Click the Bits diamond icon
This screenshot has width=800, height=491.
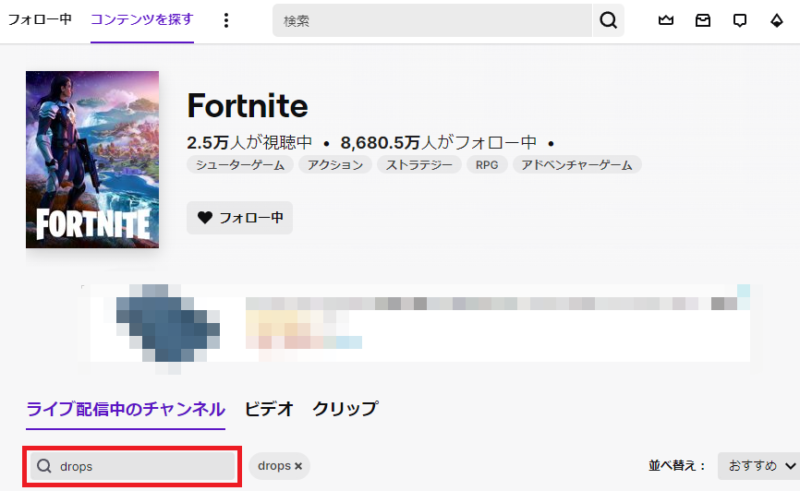pos(777,20)
